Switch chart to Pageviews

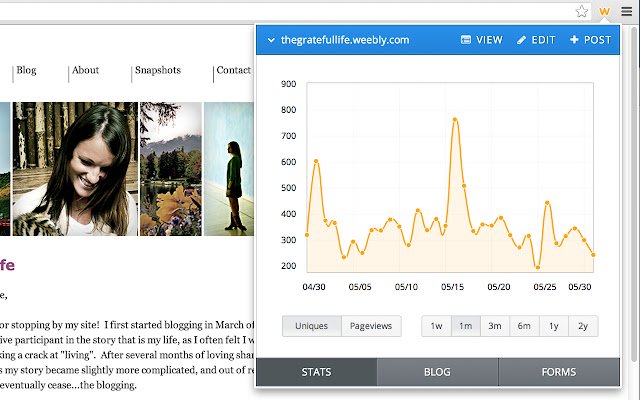click(x=371, y=326)
